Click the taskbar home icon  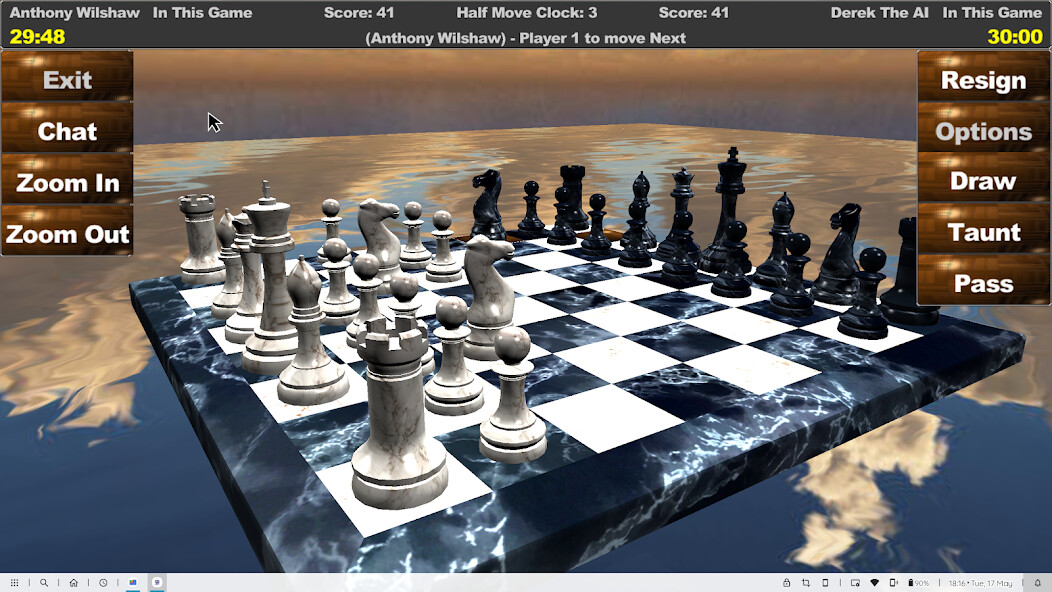(74, 583)
